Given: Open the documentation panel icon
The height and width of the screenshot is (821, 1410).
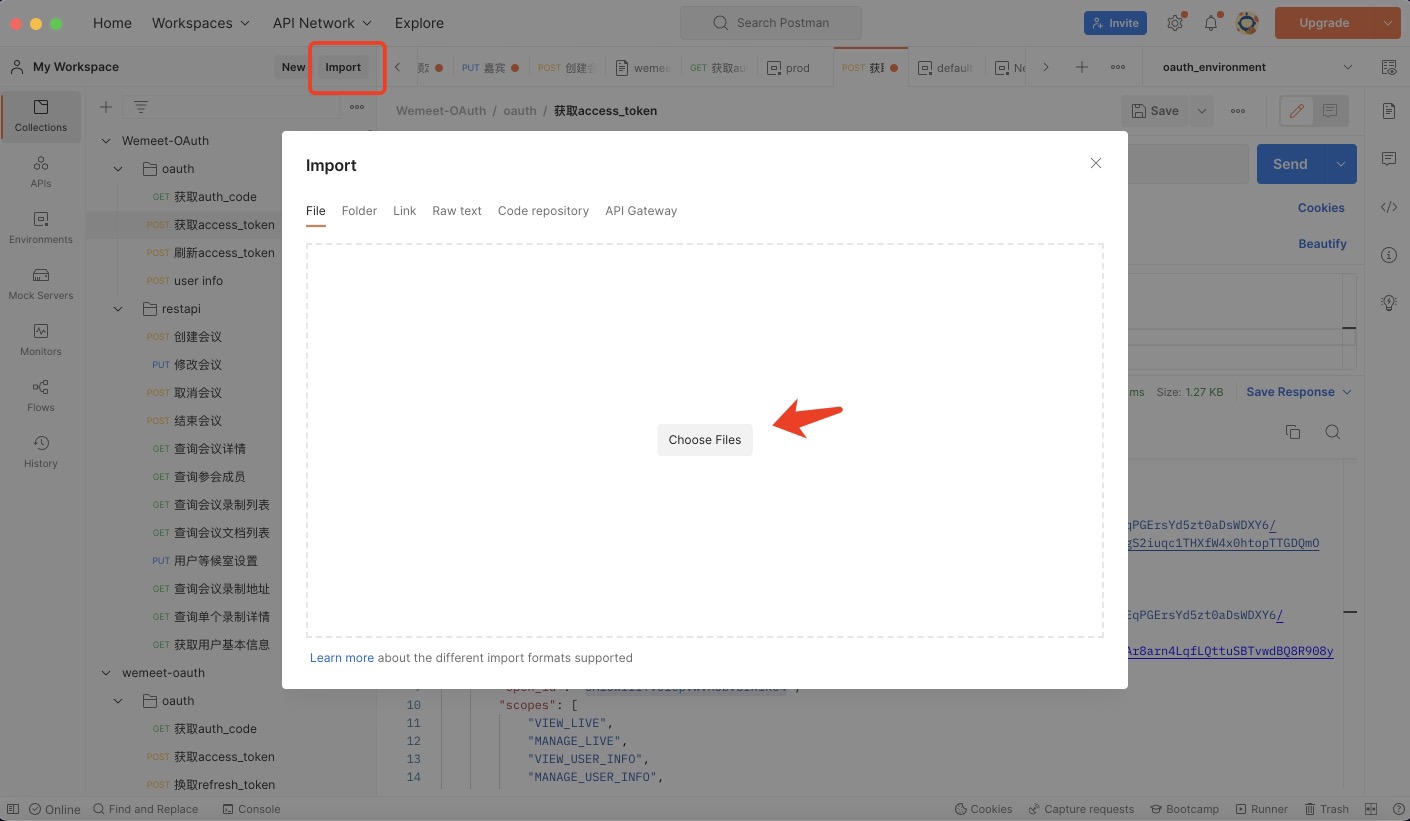Looking at the screenshot, I should 1389,111.
